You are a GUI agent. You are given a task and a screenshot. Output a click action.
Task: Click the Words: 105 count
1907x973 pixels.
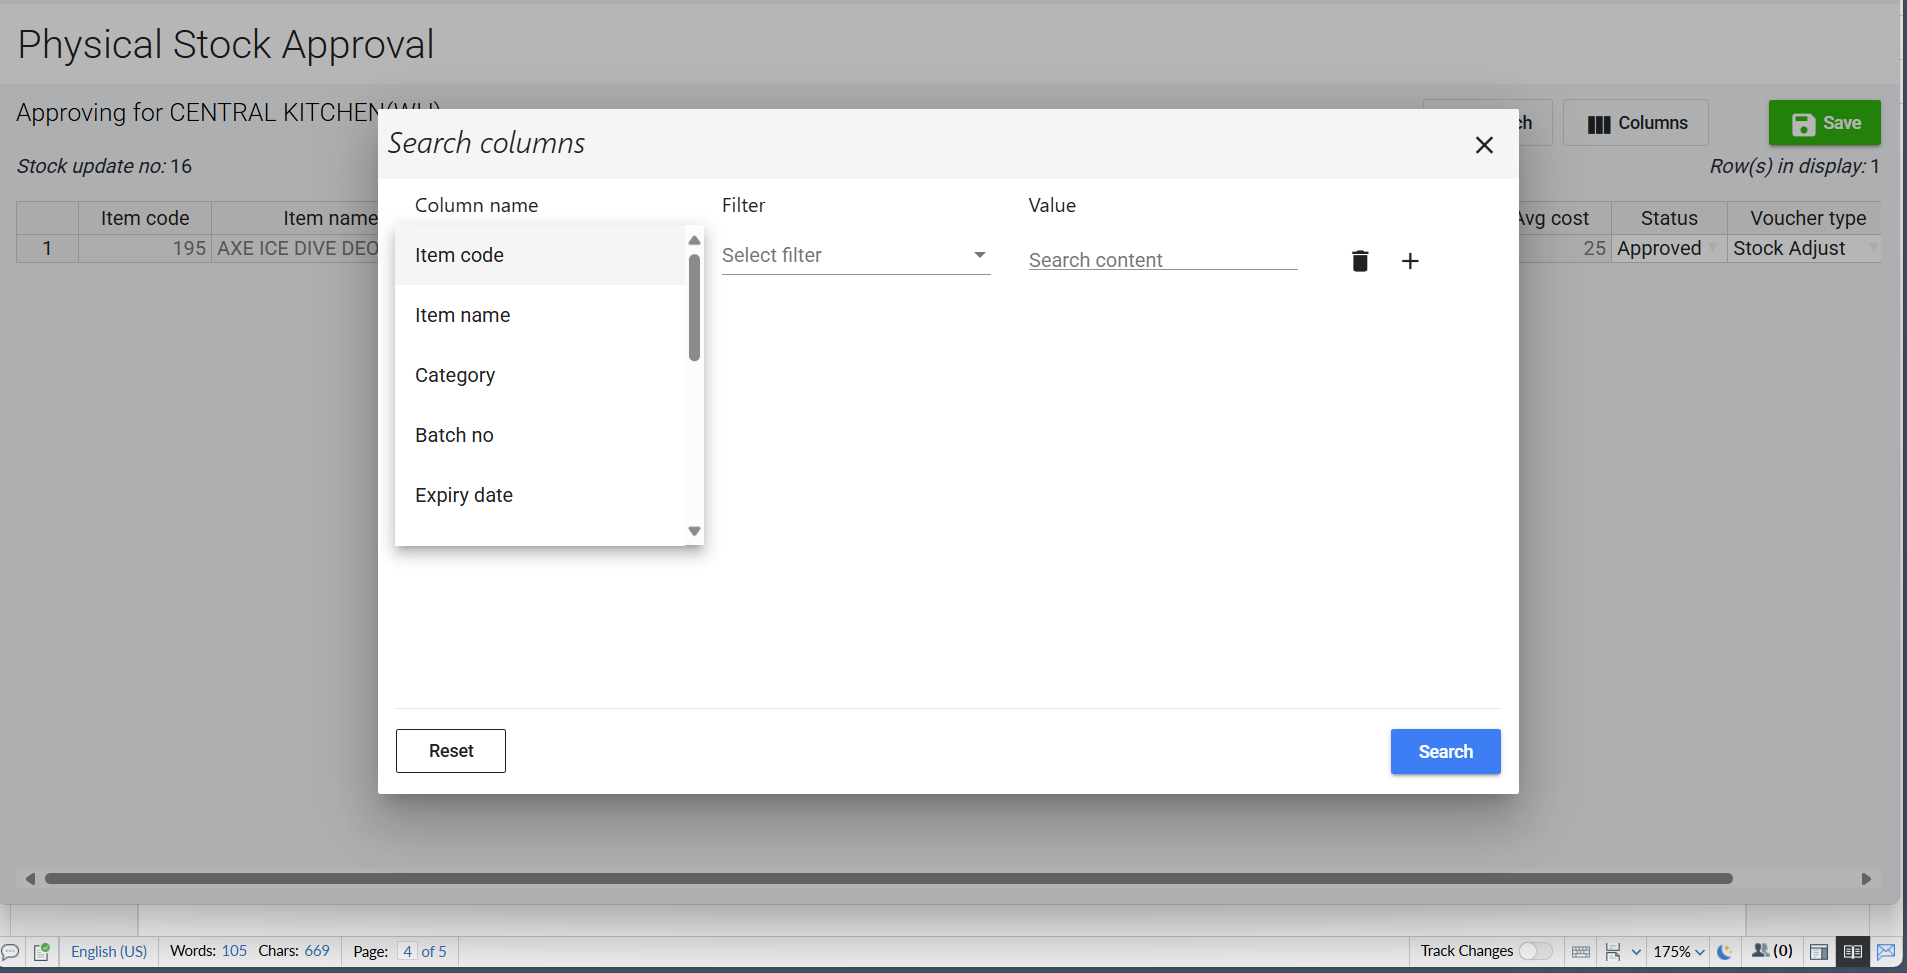coord(208,951)
